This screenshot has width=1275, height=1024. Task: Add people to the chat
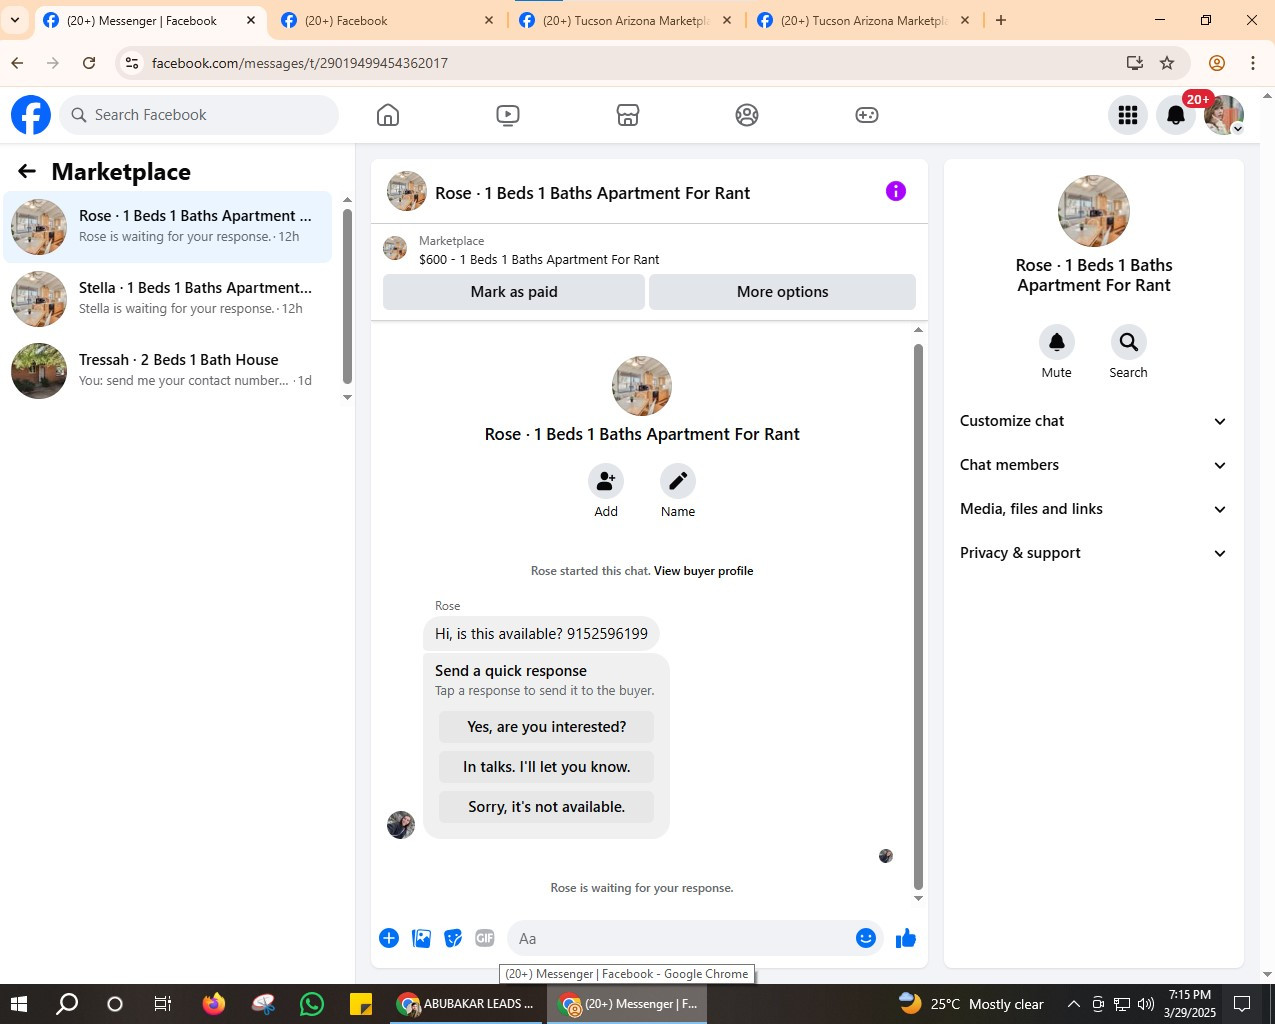click(x=606, y=481)
